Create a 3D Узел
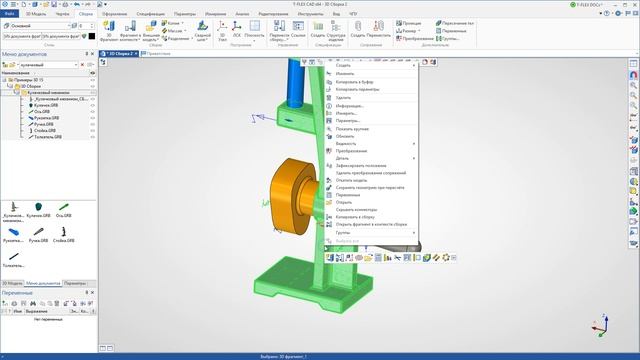 pos(222,31)
